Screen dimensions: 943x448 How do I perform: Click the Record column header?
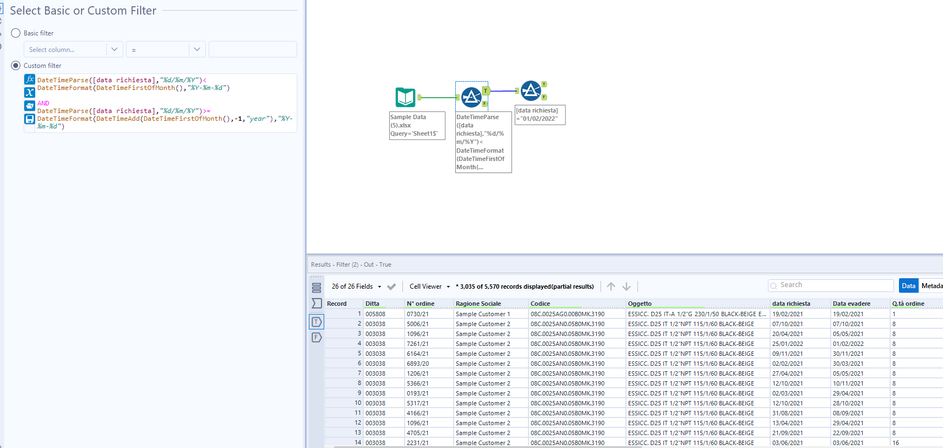(344, 304)
